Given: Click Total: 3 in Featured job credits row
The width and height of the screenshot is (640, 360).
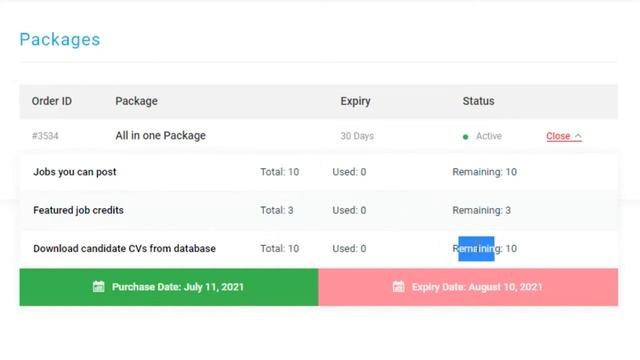Looking at the screenshot, I should (277, 210).
